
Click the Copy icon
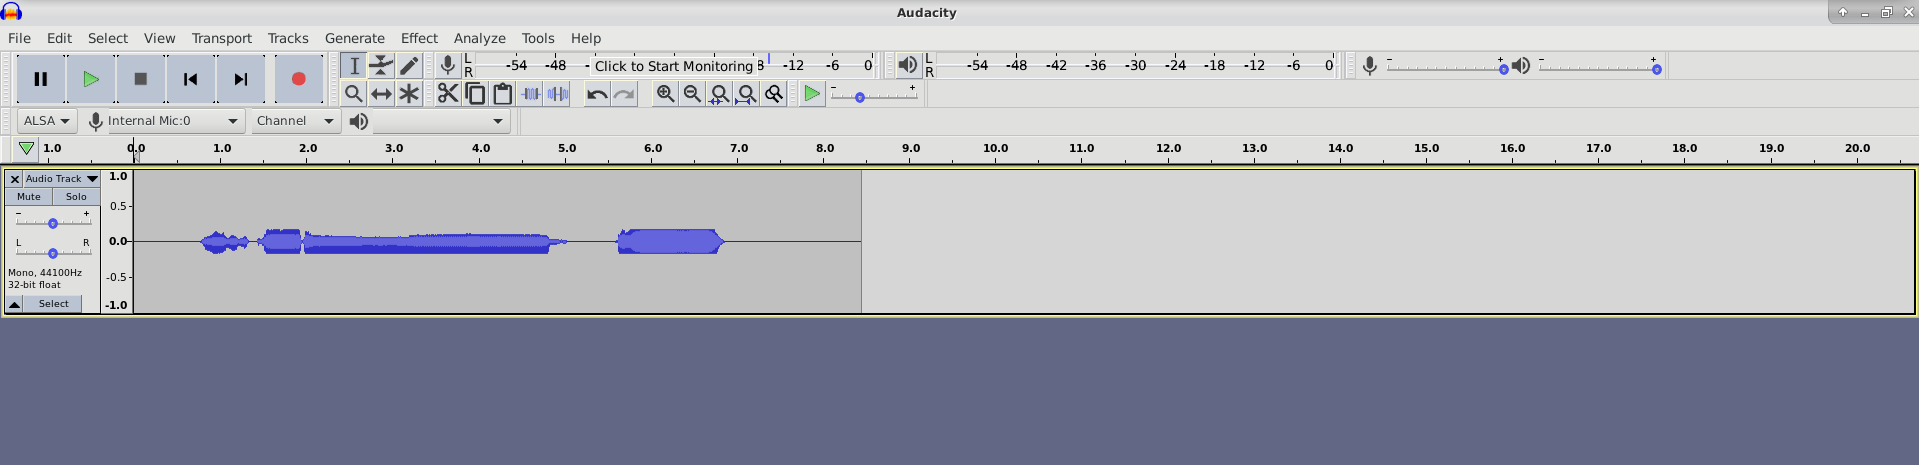(x=475, y=94)
